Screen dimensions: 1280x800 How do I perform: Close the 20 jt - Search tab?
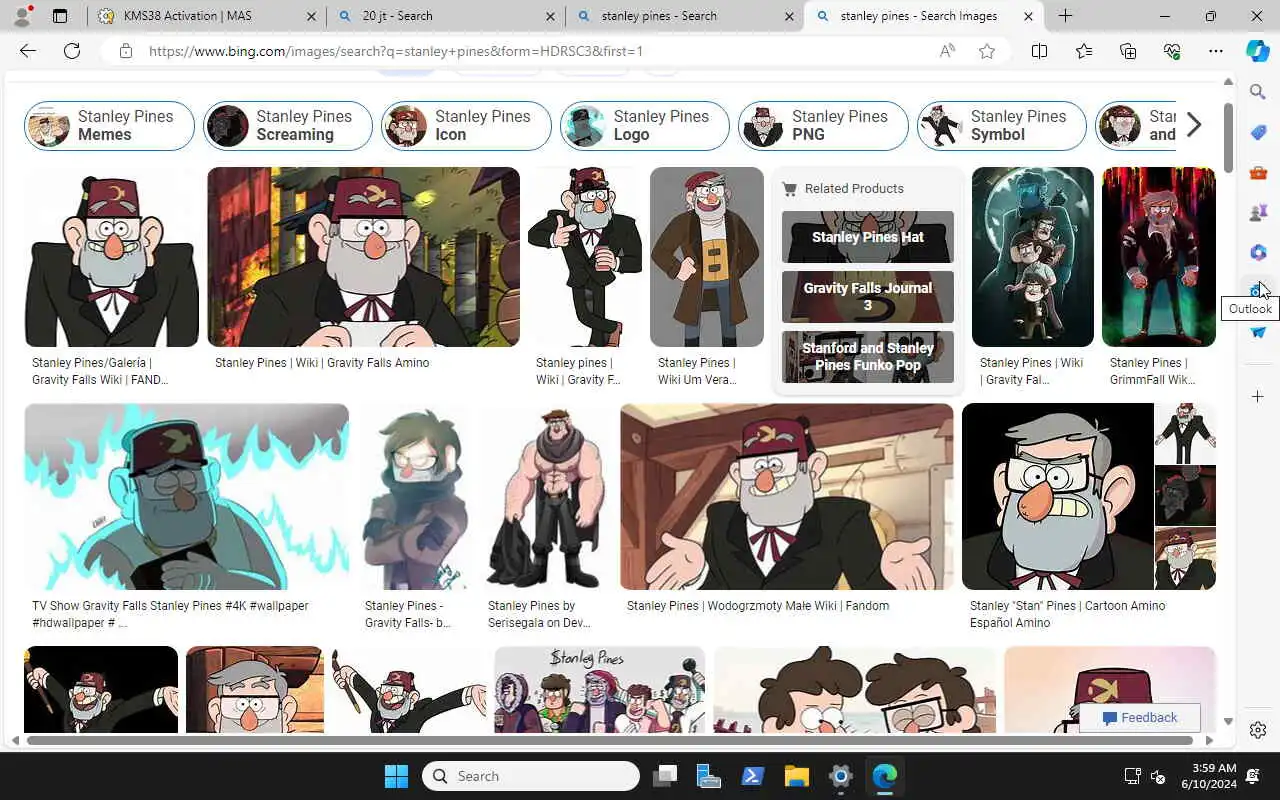click(x=550, y=16)
